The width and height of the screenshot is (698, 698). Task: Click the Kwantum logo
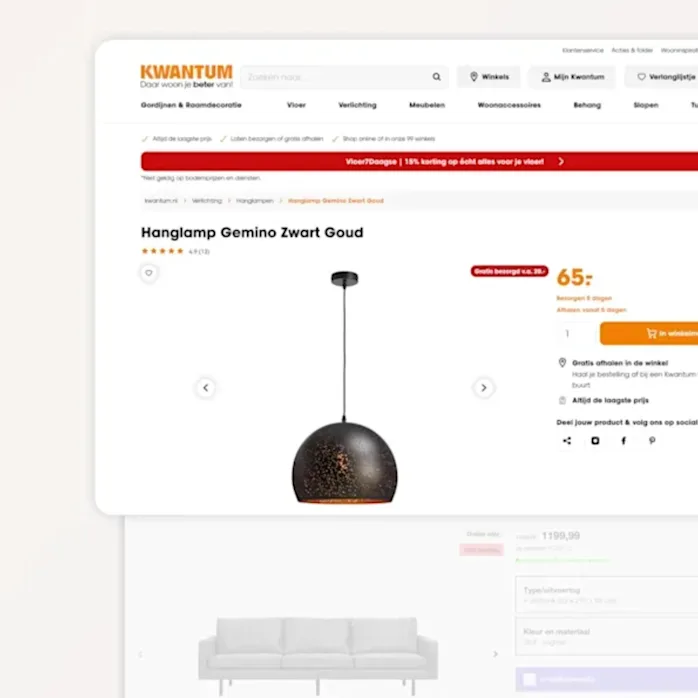click(186, 77)
